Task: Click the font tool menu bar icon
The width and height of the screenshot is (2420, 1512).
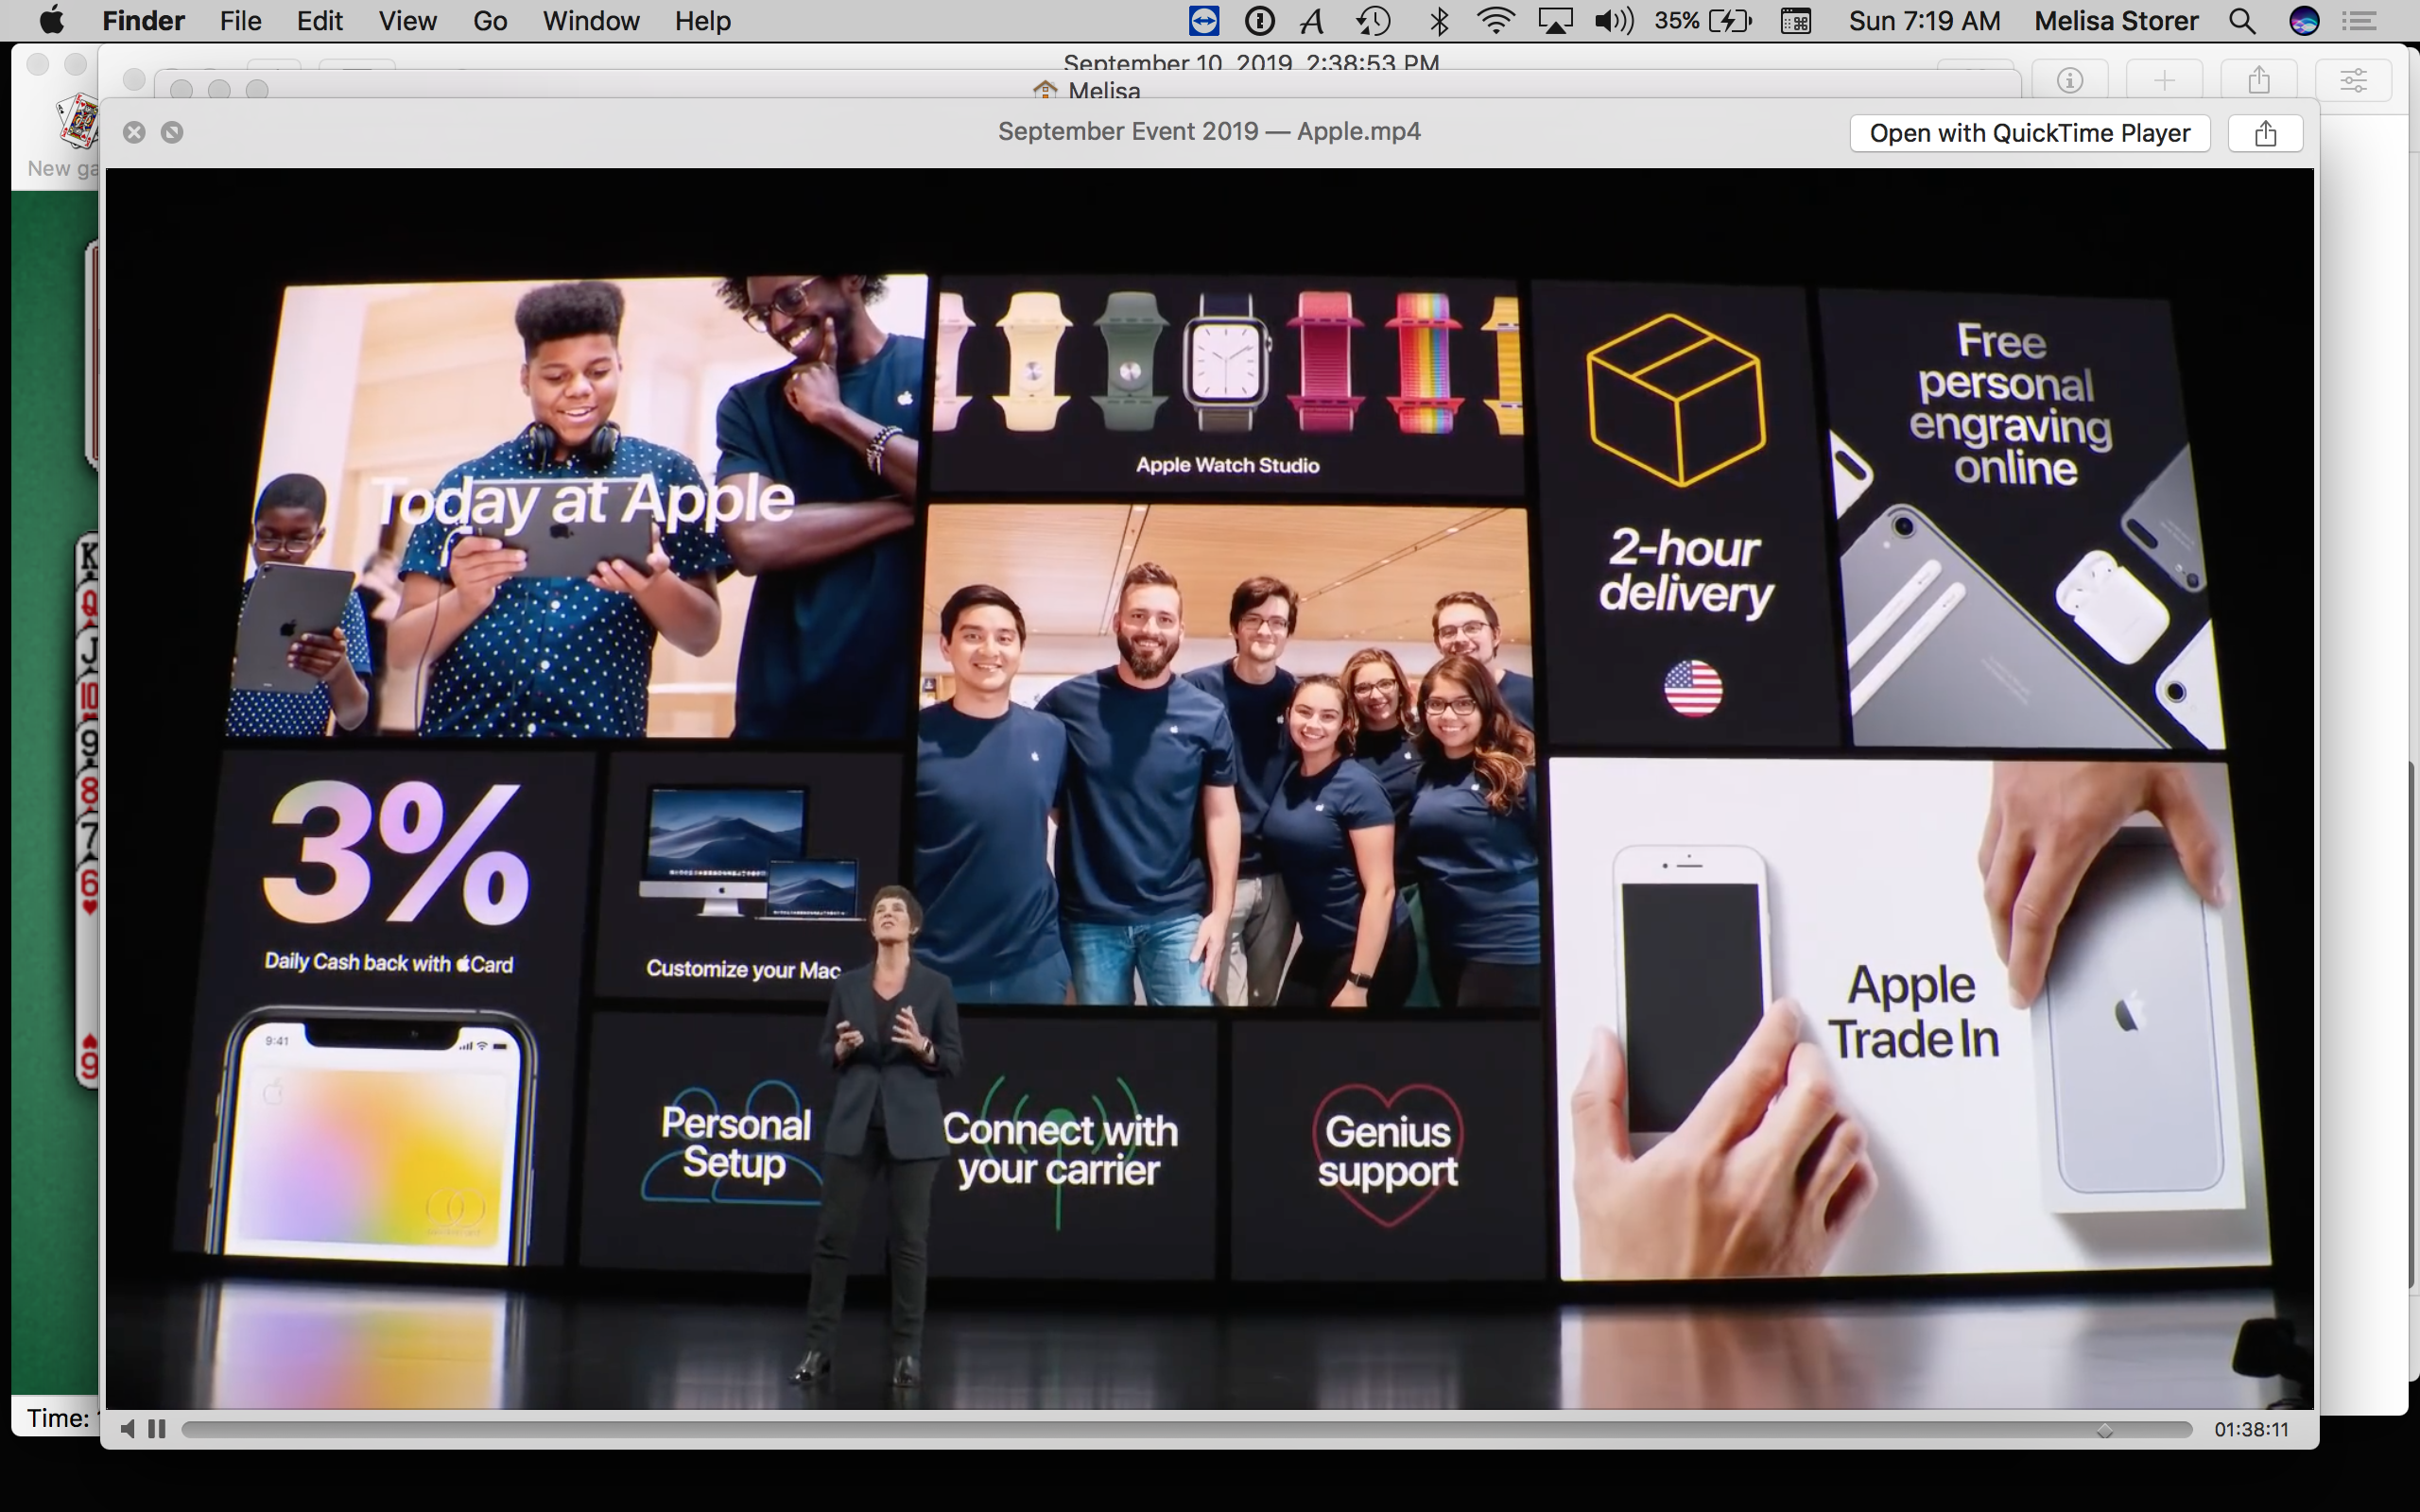Action: click(1312, 21)
